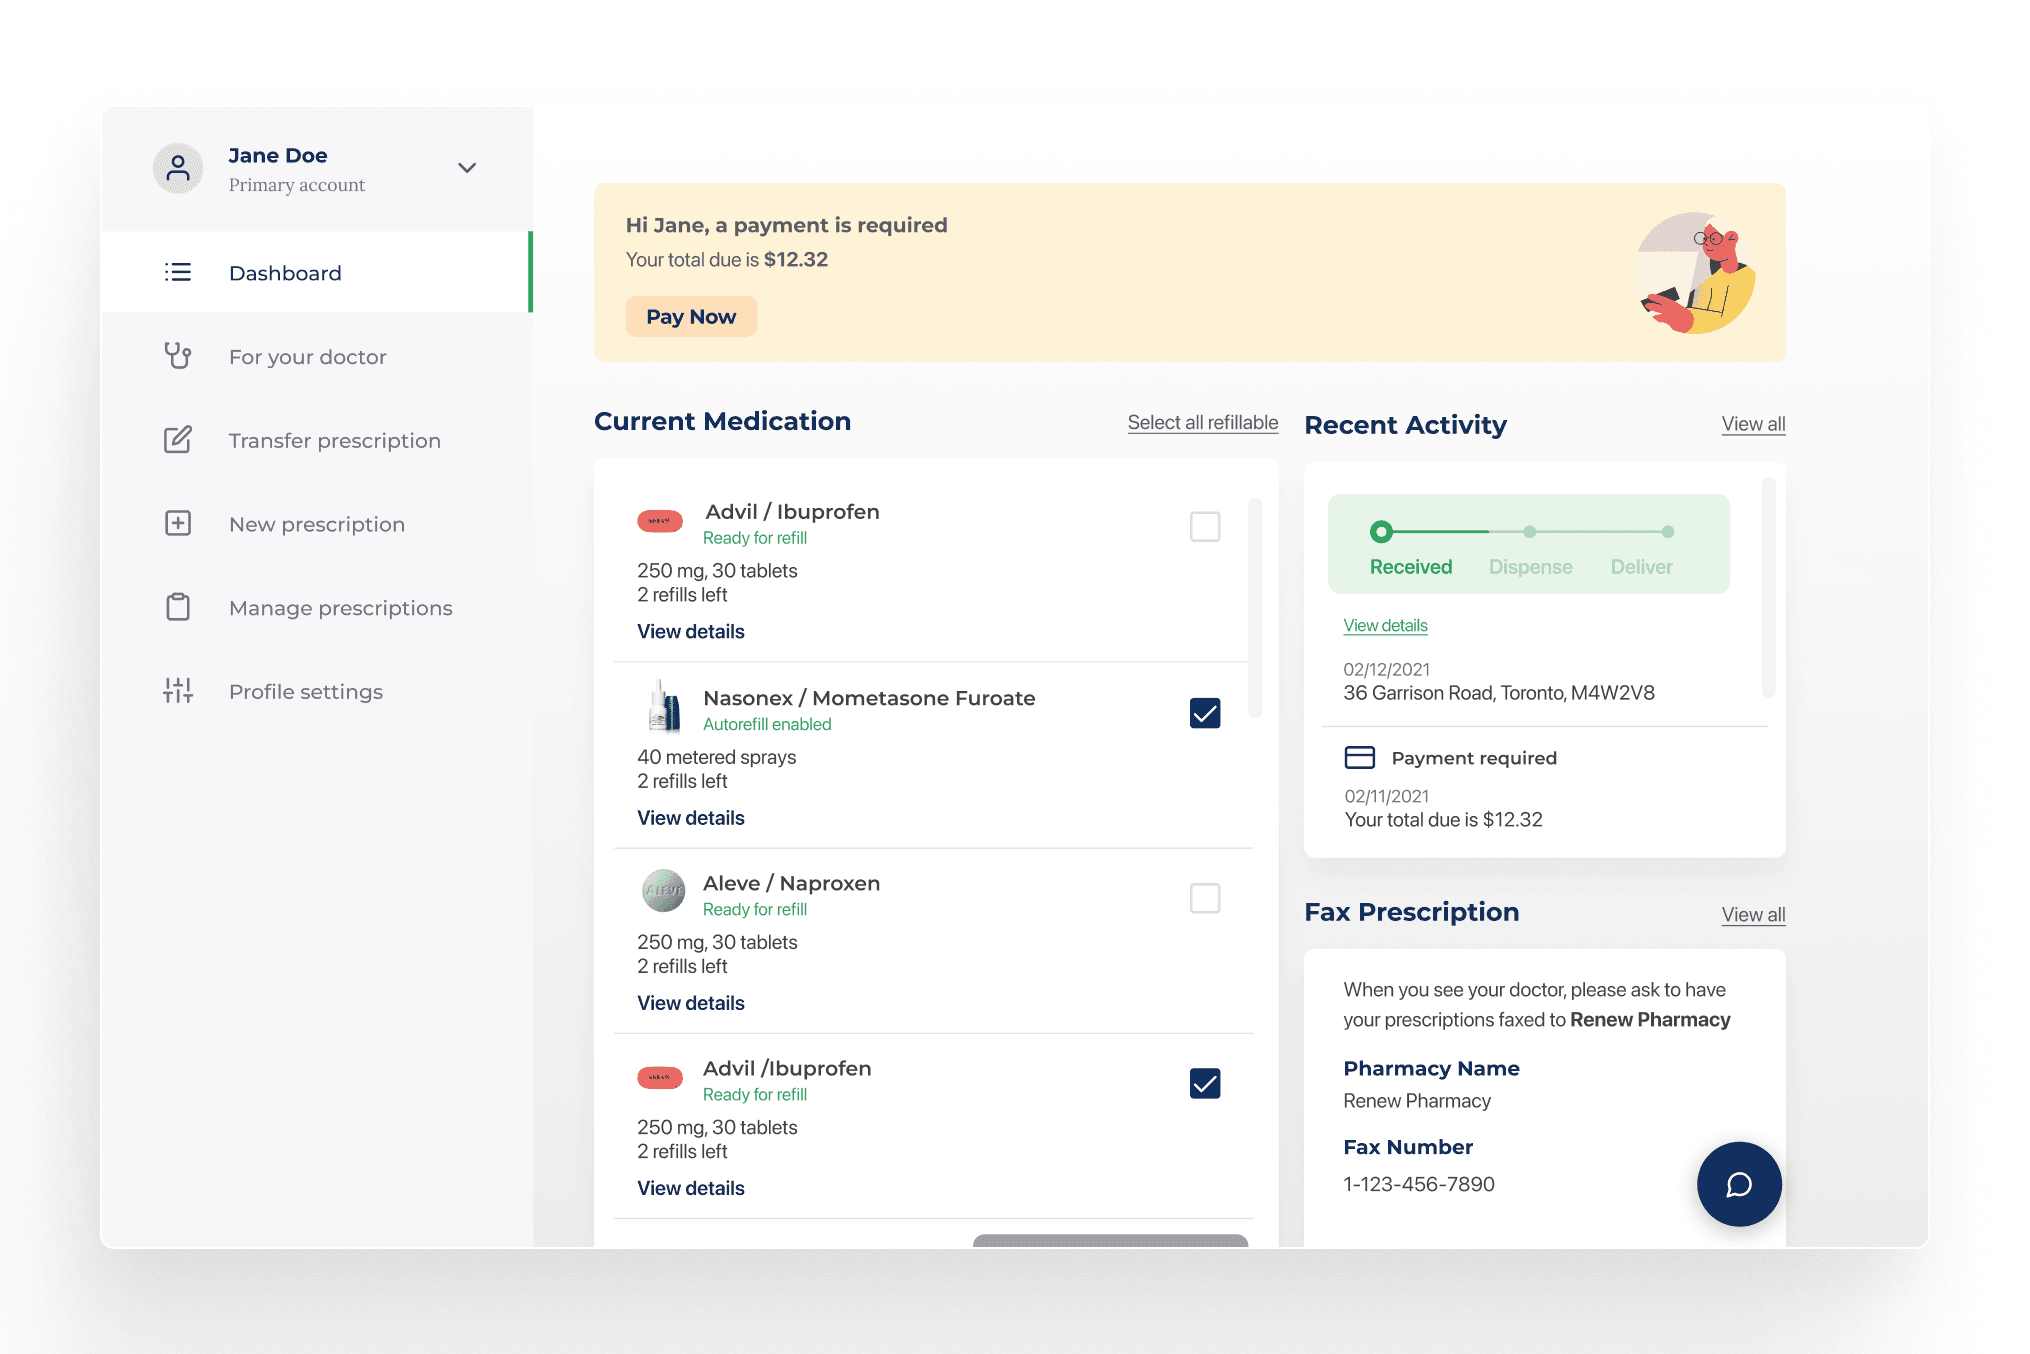Expand the Jane Doe account chevron
The height and width of the screenshot is (1354, 2030).
(466, 168)
